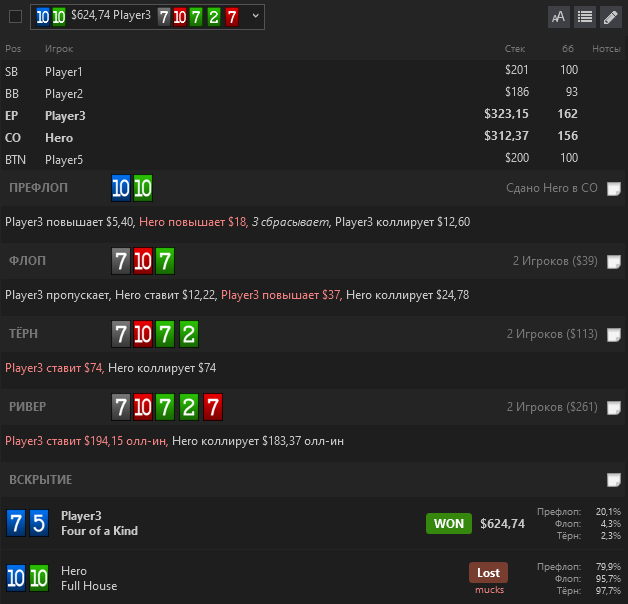This screenshot has height=604, width=628.
Task: Click the 'Сдано Hero в CO' label
Action: (x=552, y=188)
